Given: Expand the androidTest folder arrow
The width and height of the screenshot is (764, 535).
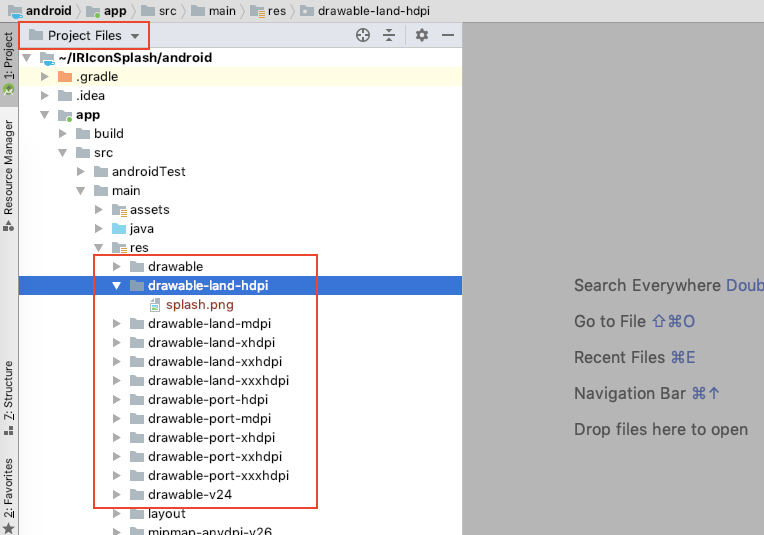Looking at the screenshot, I should click(x=81, y=172).
